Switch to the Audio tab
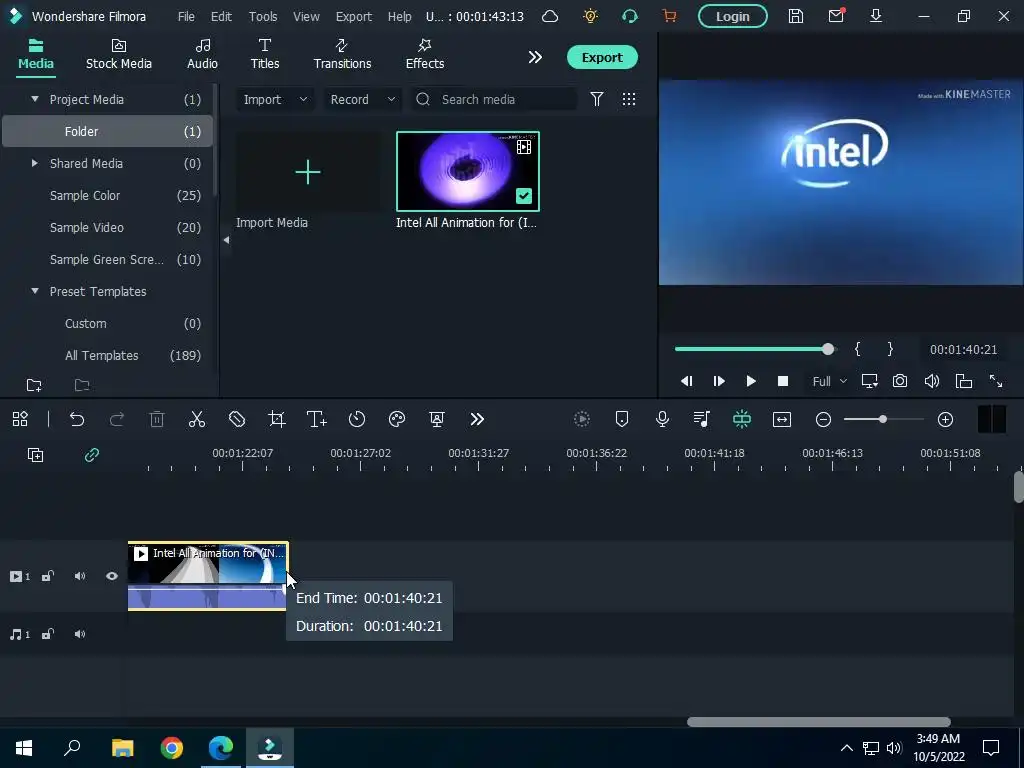Screen dimensions: 1024x768 tap(202, 54)
